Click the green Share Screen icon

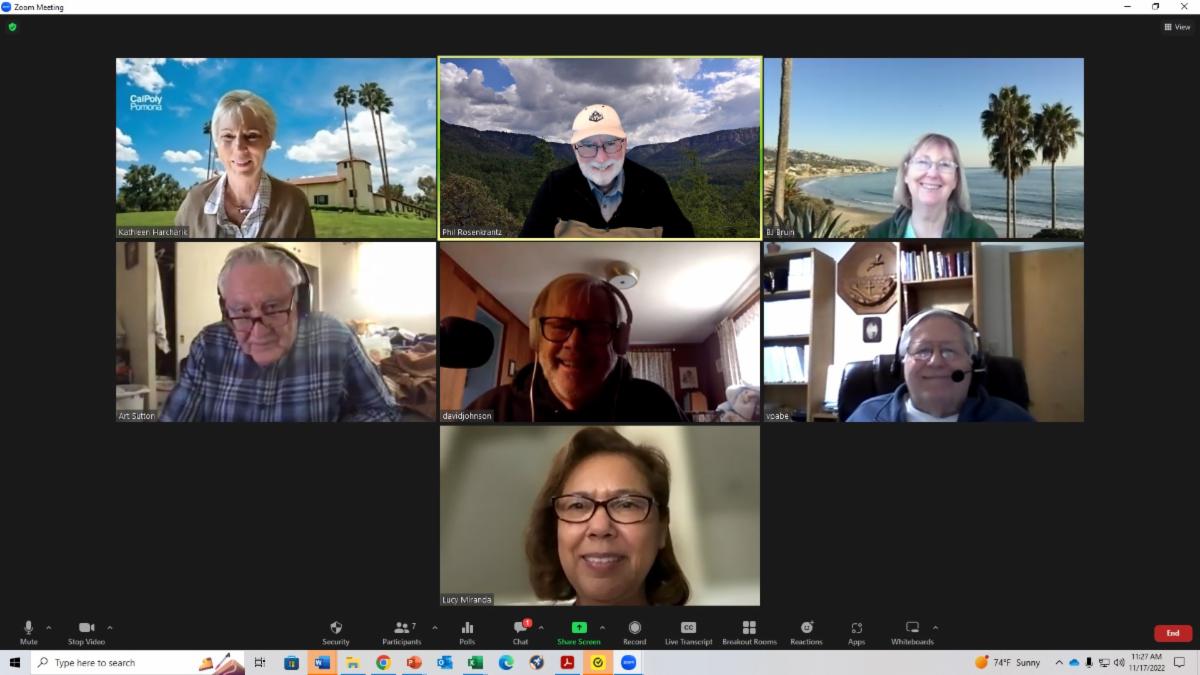[579, 628]
